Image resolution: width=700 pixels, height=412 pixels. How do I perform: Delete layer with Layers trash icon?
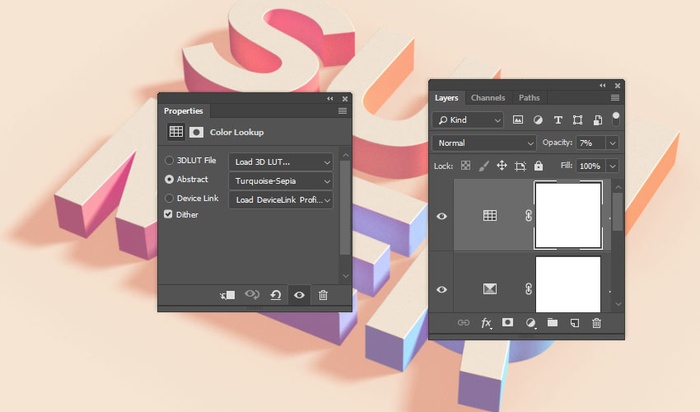pyautogui.click(x=597, y=323)
